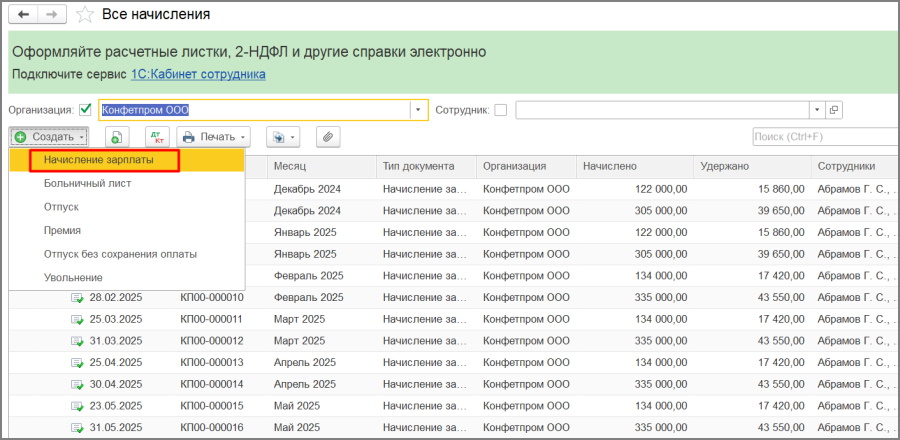Sort by the Организация column header
900x440 pixels.
(x=526, y=166)
